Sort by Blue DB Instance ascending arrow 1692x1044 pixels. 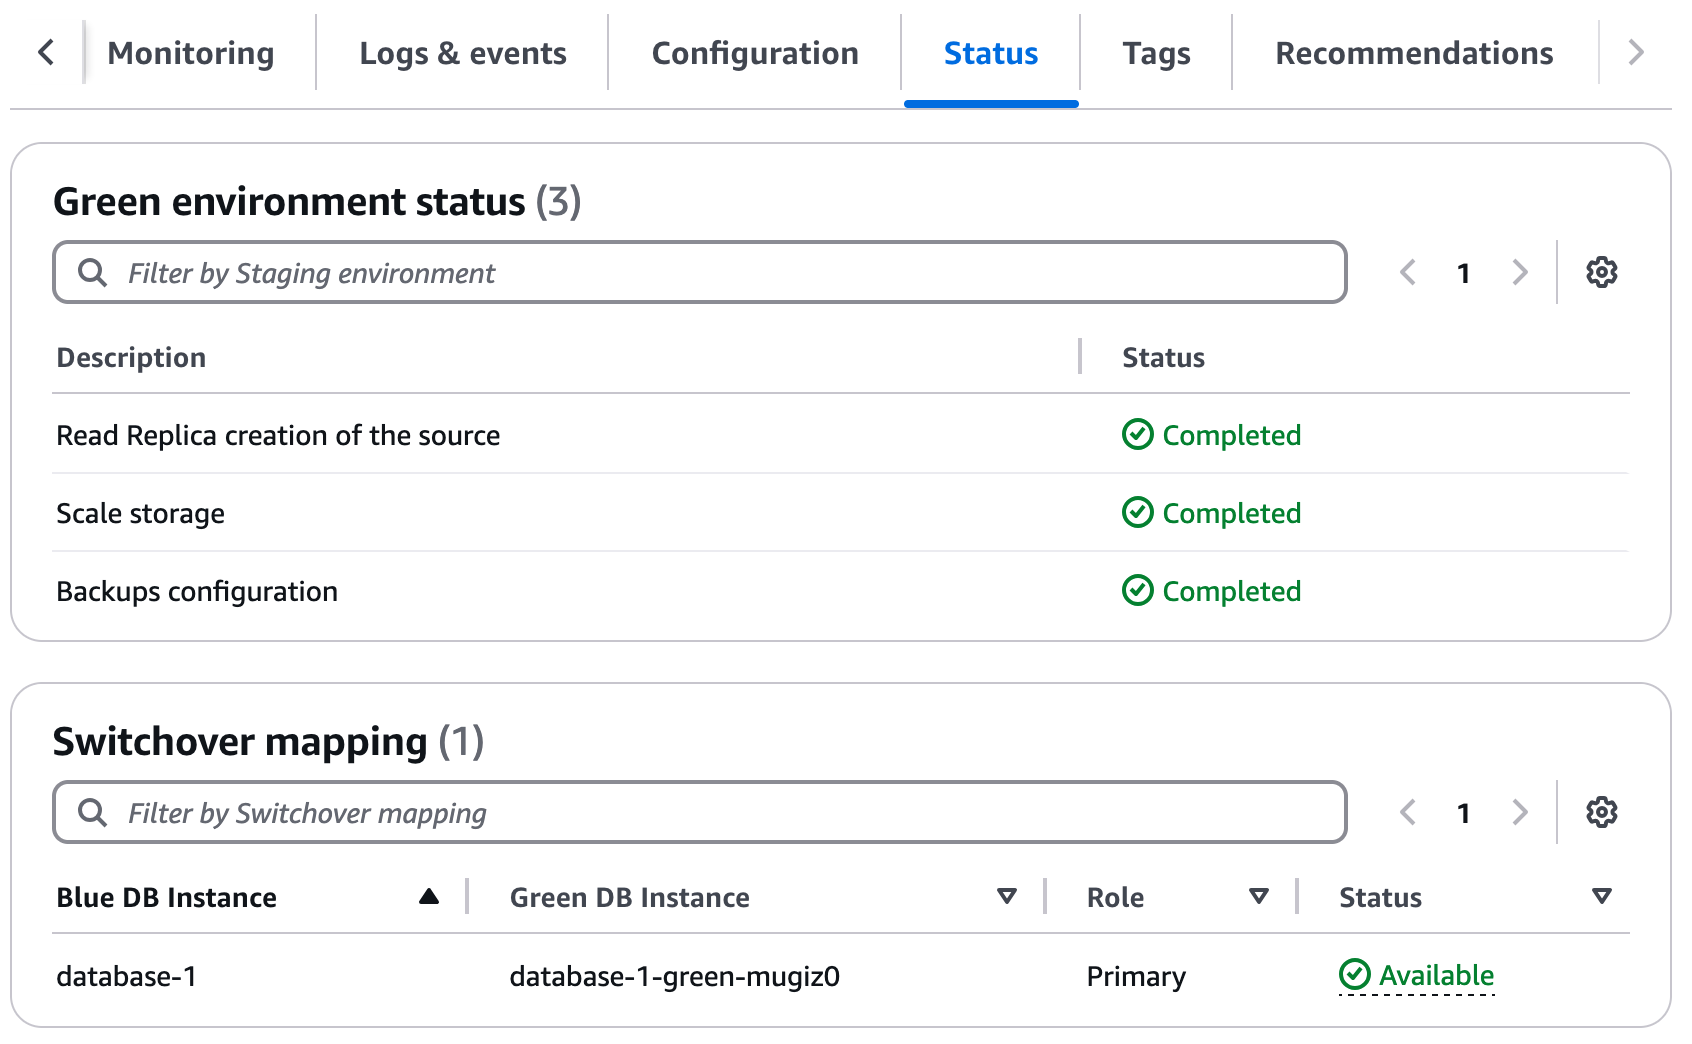click(429, 896)
